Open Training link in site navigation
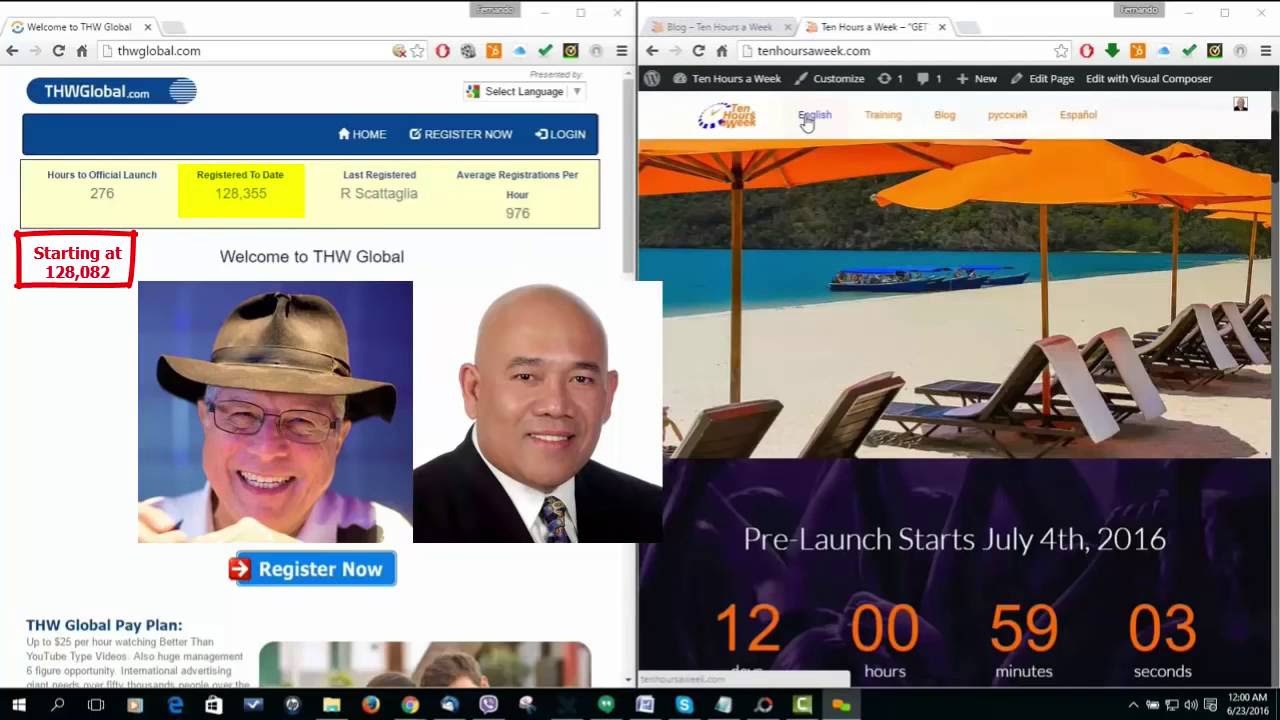1280x720 pixels. (x=883, y=115)
